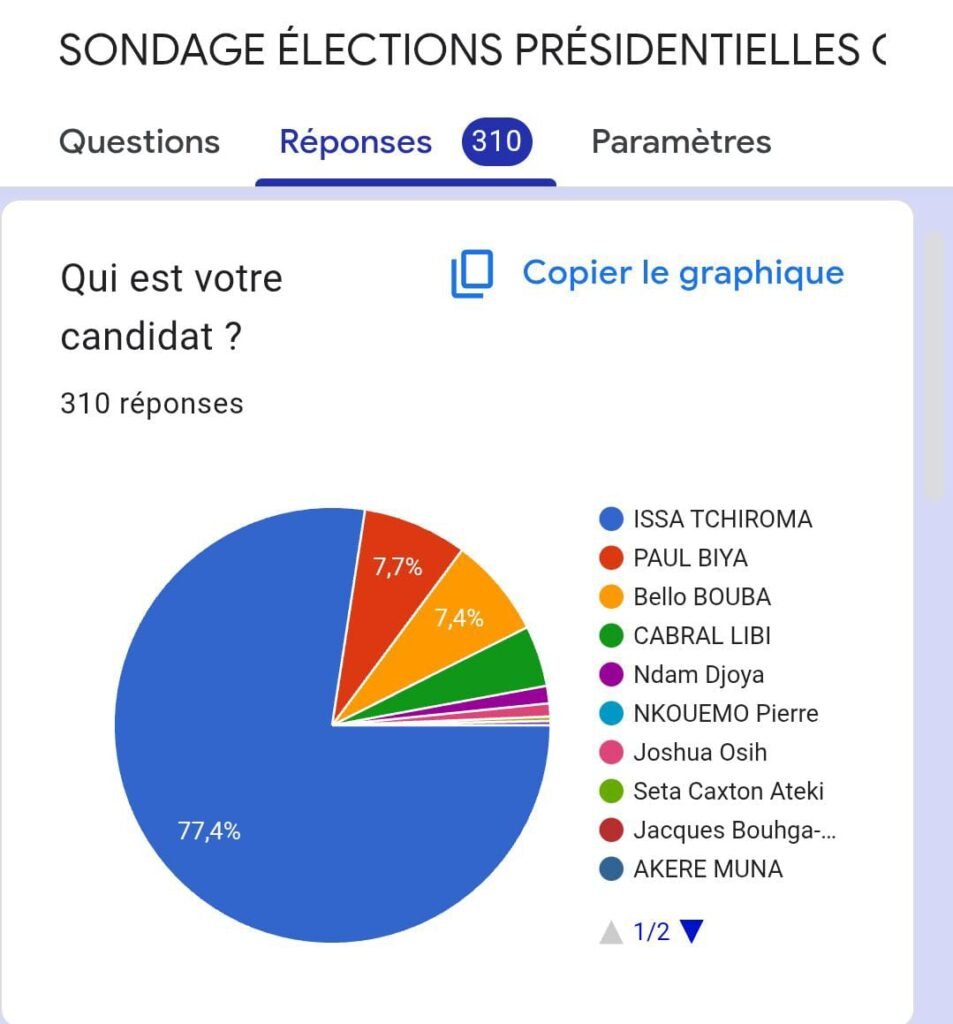
Task: Open the Paramètres tab
Action: pos(681,142)
